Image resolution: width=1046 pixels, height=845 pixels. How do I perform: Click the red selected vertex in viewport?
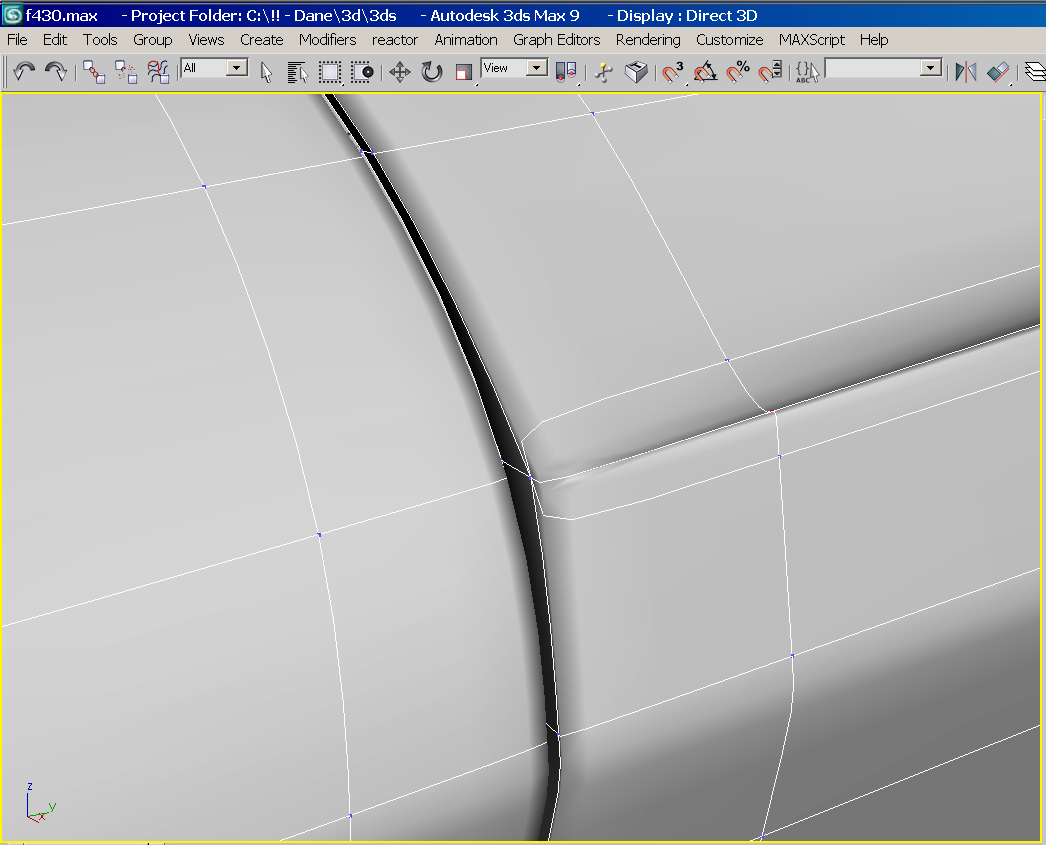tap(771, 411)
